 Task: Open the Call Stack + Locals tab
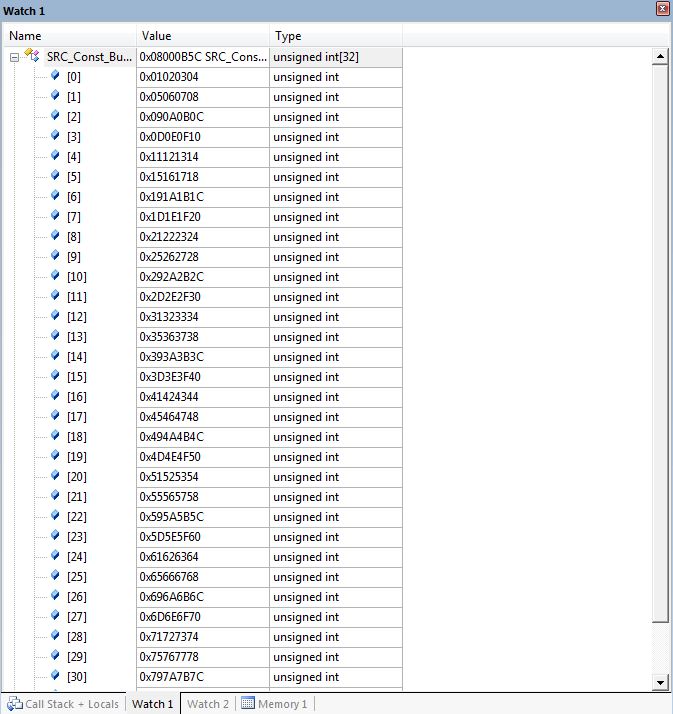point(71,704)
